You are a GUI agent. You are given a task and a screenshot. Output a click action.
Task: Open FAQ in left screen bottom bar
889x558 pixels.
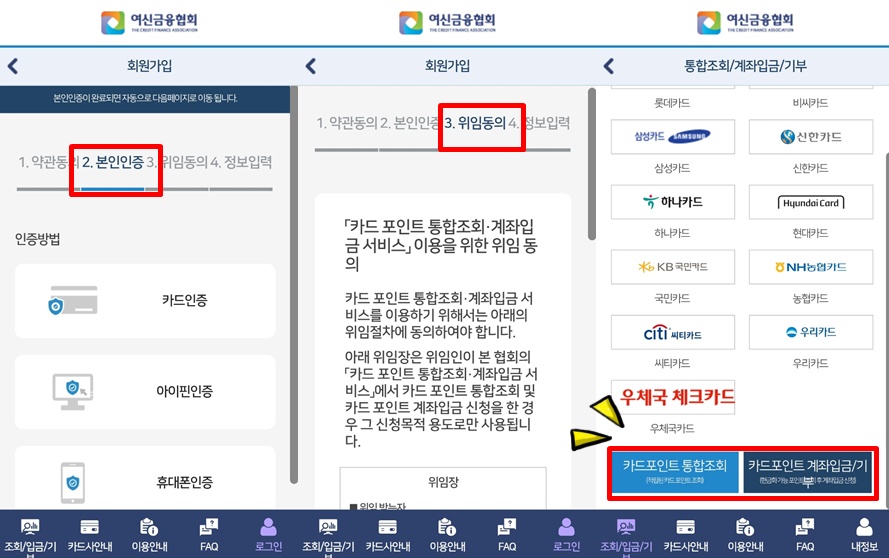coord(209,535)
